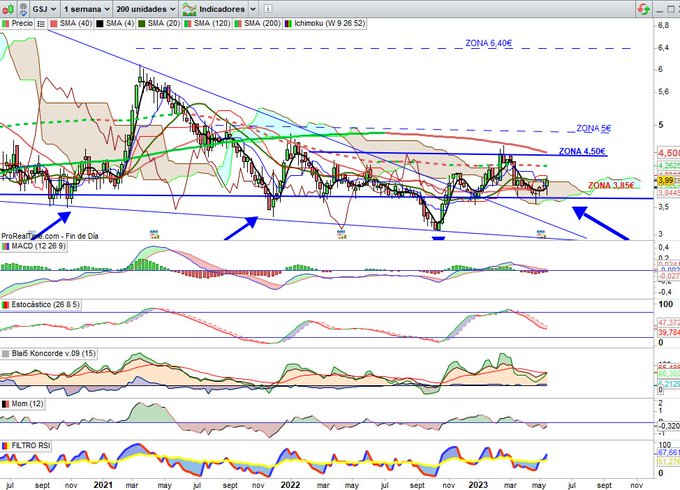Select the SMA (20) indicator label

tap(159, 23)
